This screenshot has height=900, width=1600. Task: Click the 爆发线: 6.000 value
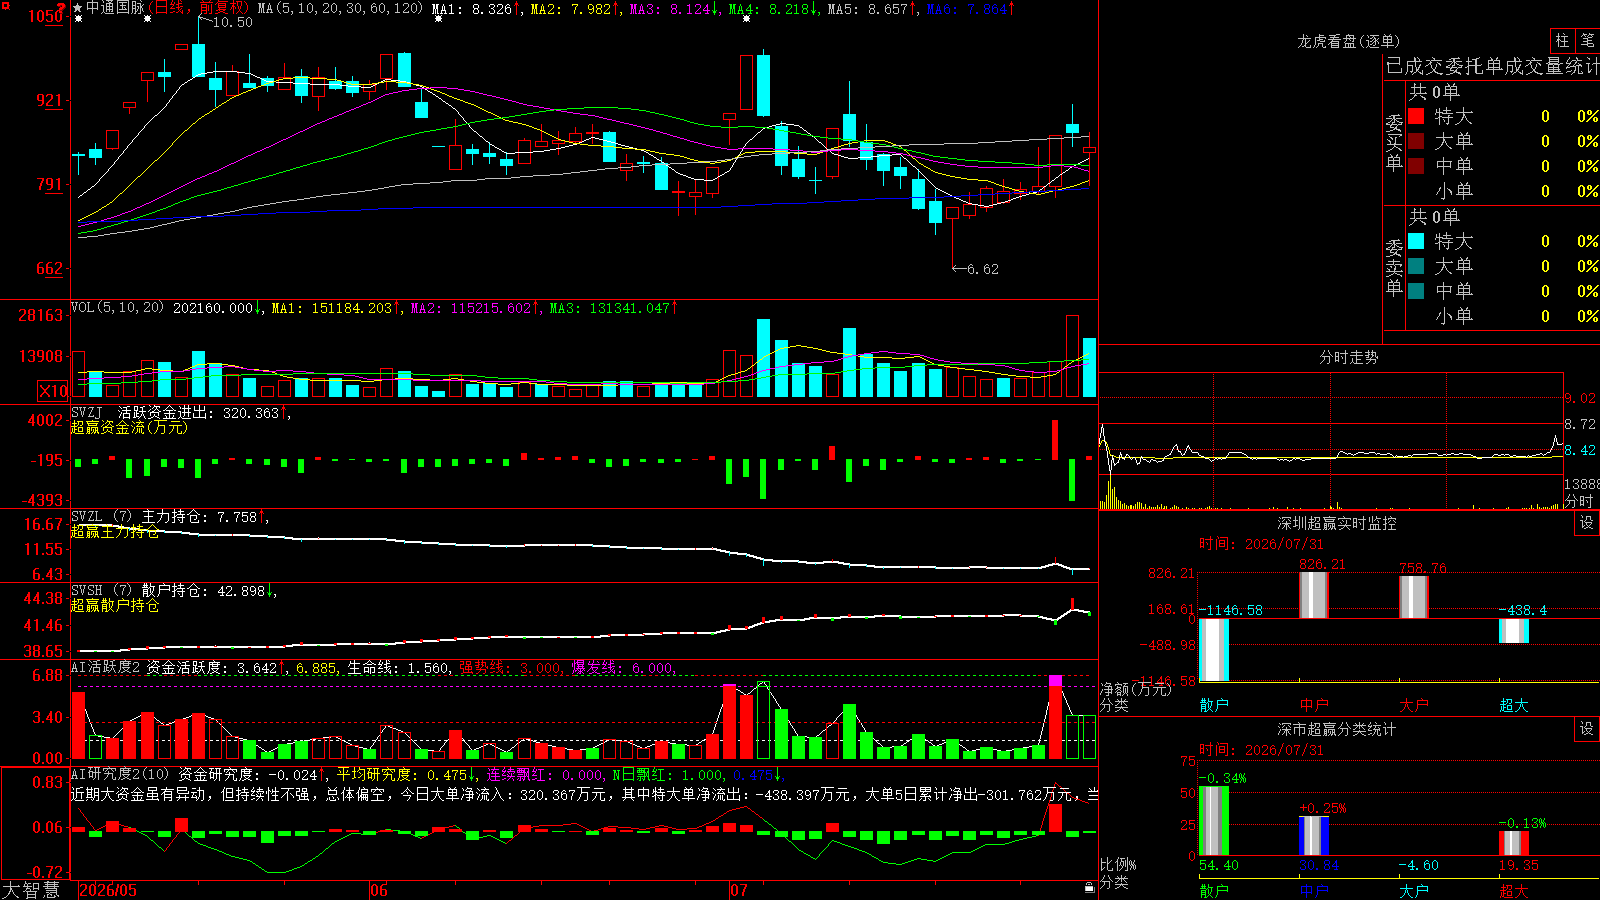(624, 667)
